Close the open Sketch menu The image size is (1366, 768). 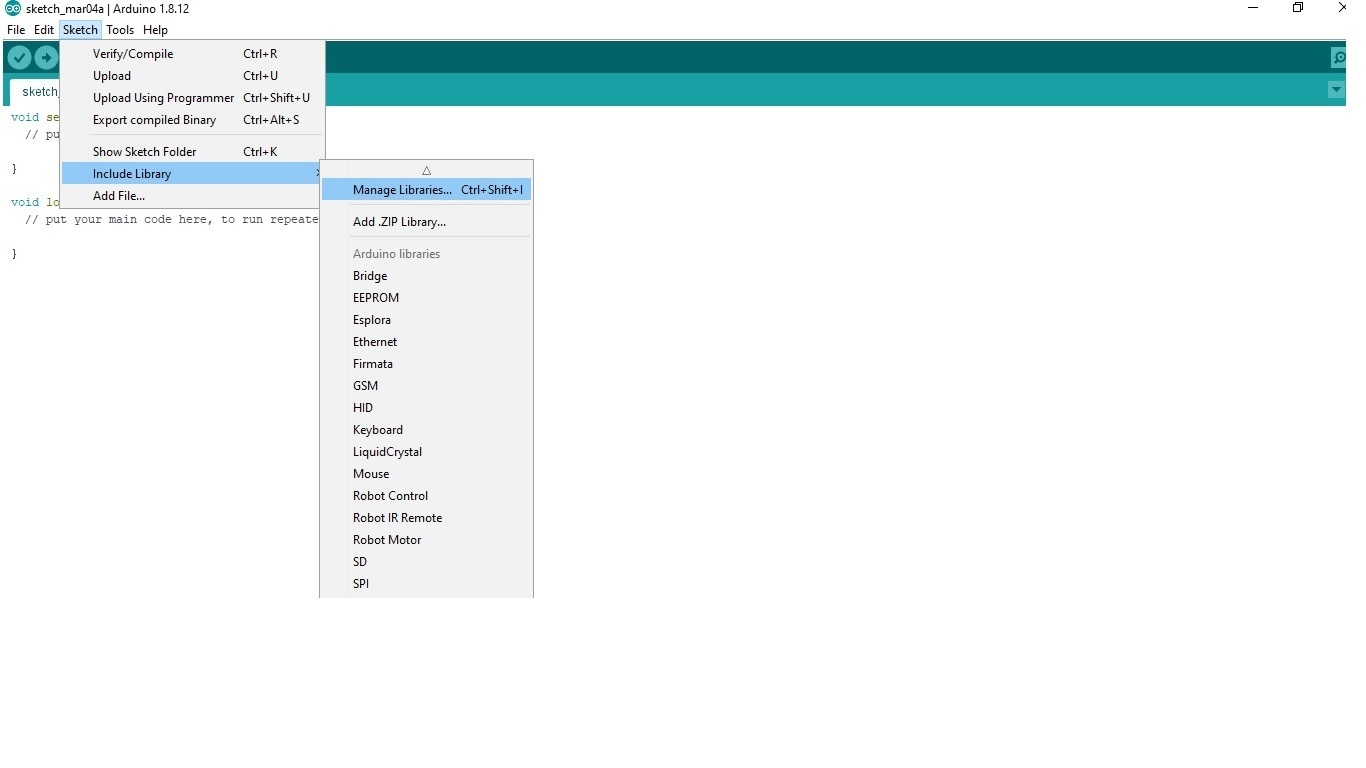tap(80, 30)
